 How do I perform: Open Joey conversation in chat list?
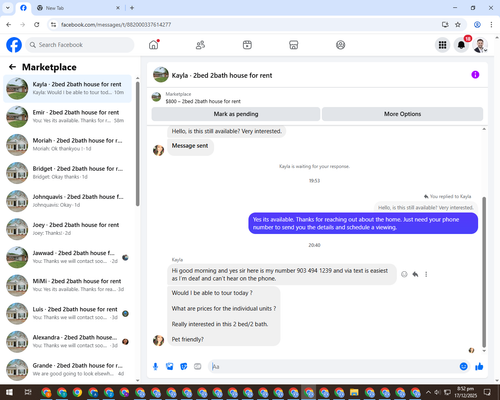coord(67,229)
